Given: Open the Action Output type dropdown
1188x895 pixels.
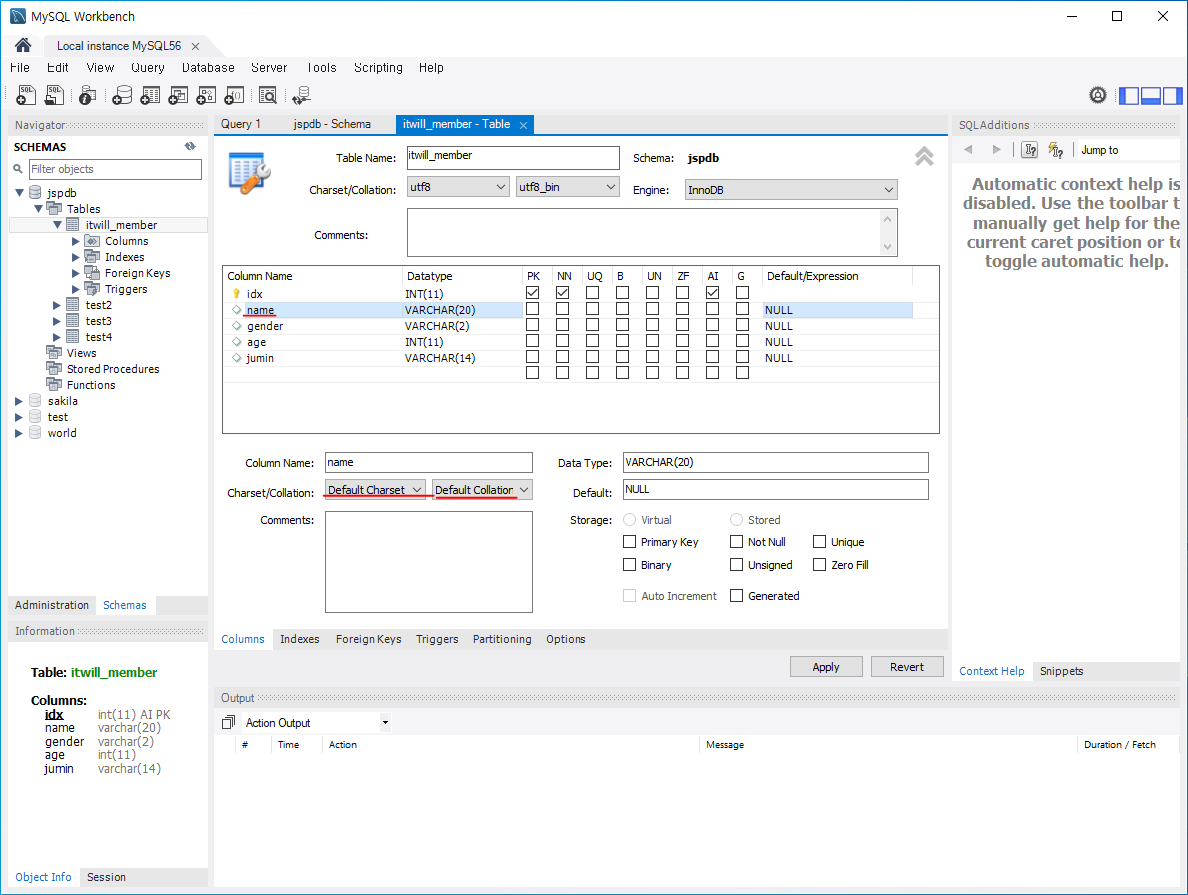Looking at the screenshot, I should click(385, 722).
